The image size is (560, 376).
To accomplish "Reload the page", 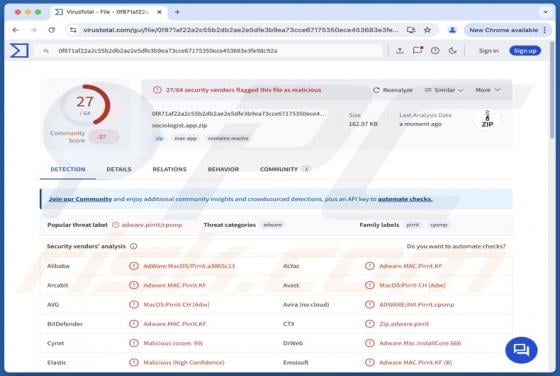I will pos(51,30).
